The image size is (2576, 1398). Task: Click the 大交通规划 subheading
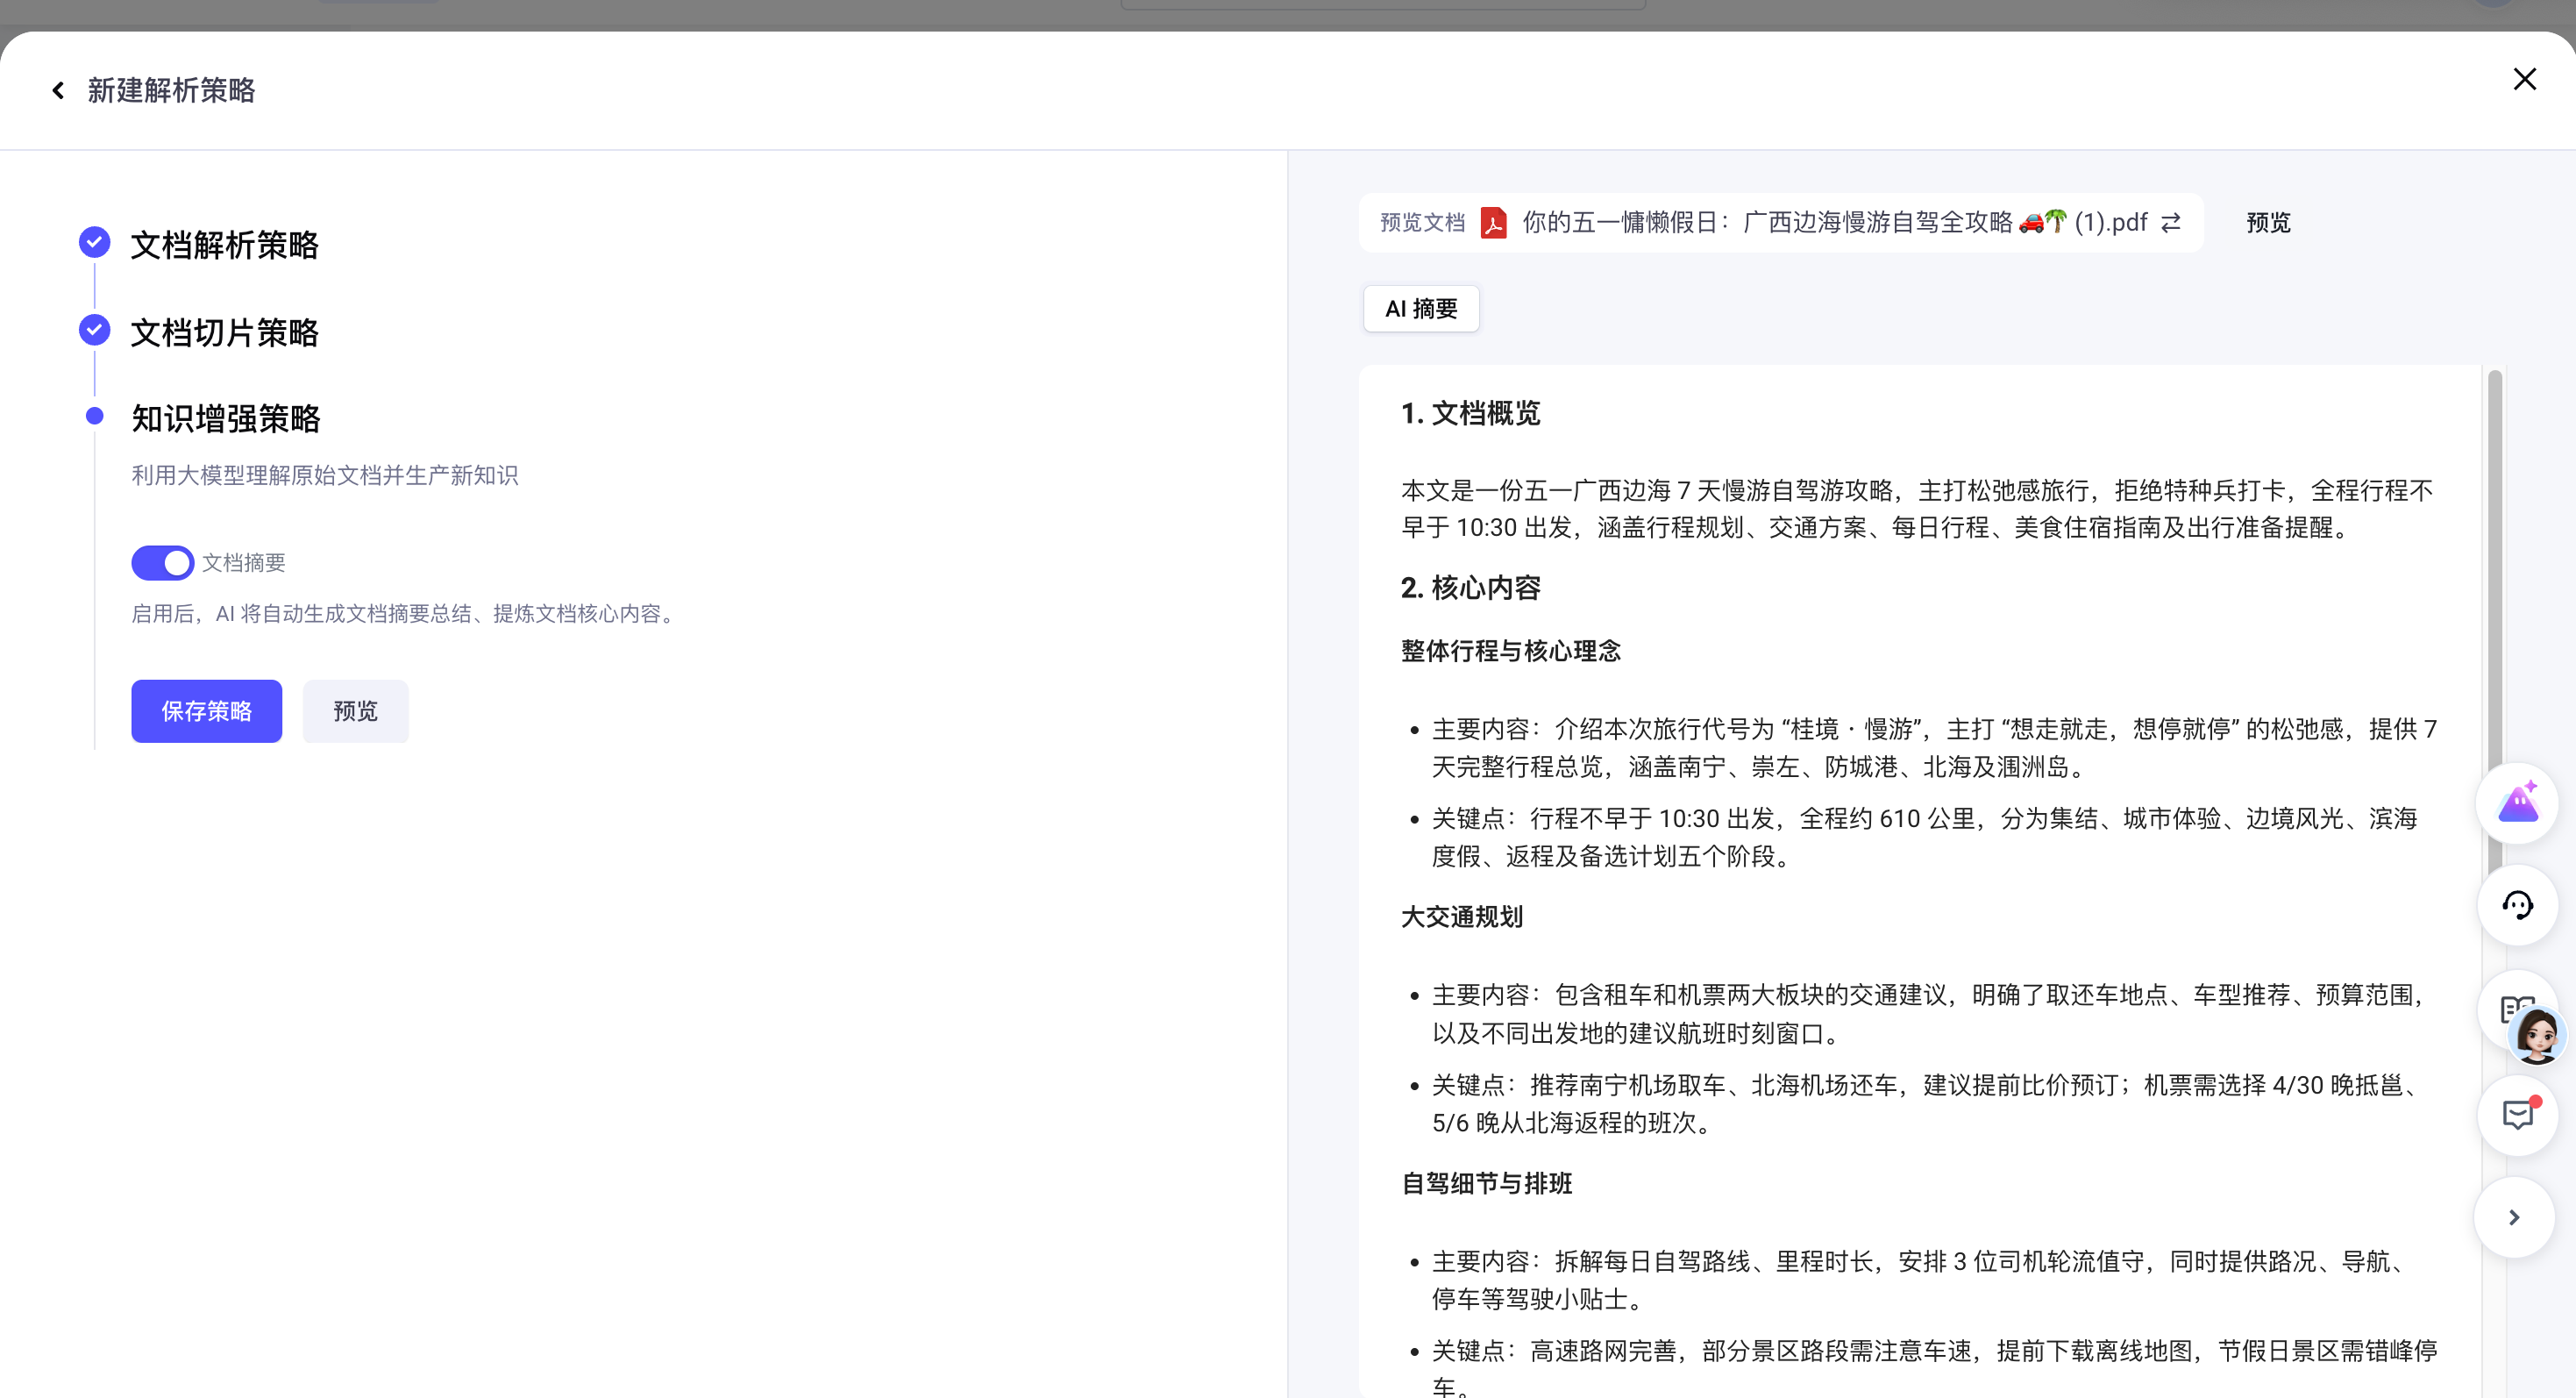point(1462,917)
